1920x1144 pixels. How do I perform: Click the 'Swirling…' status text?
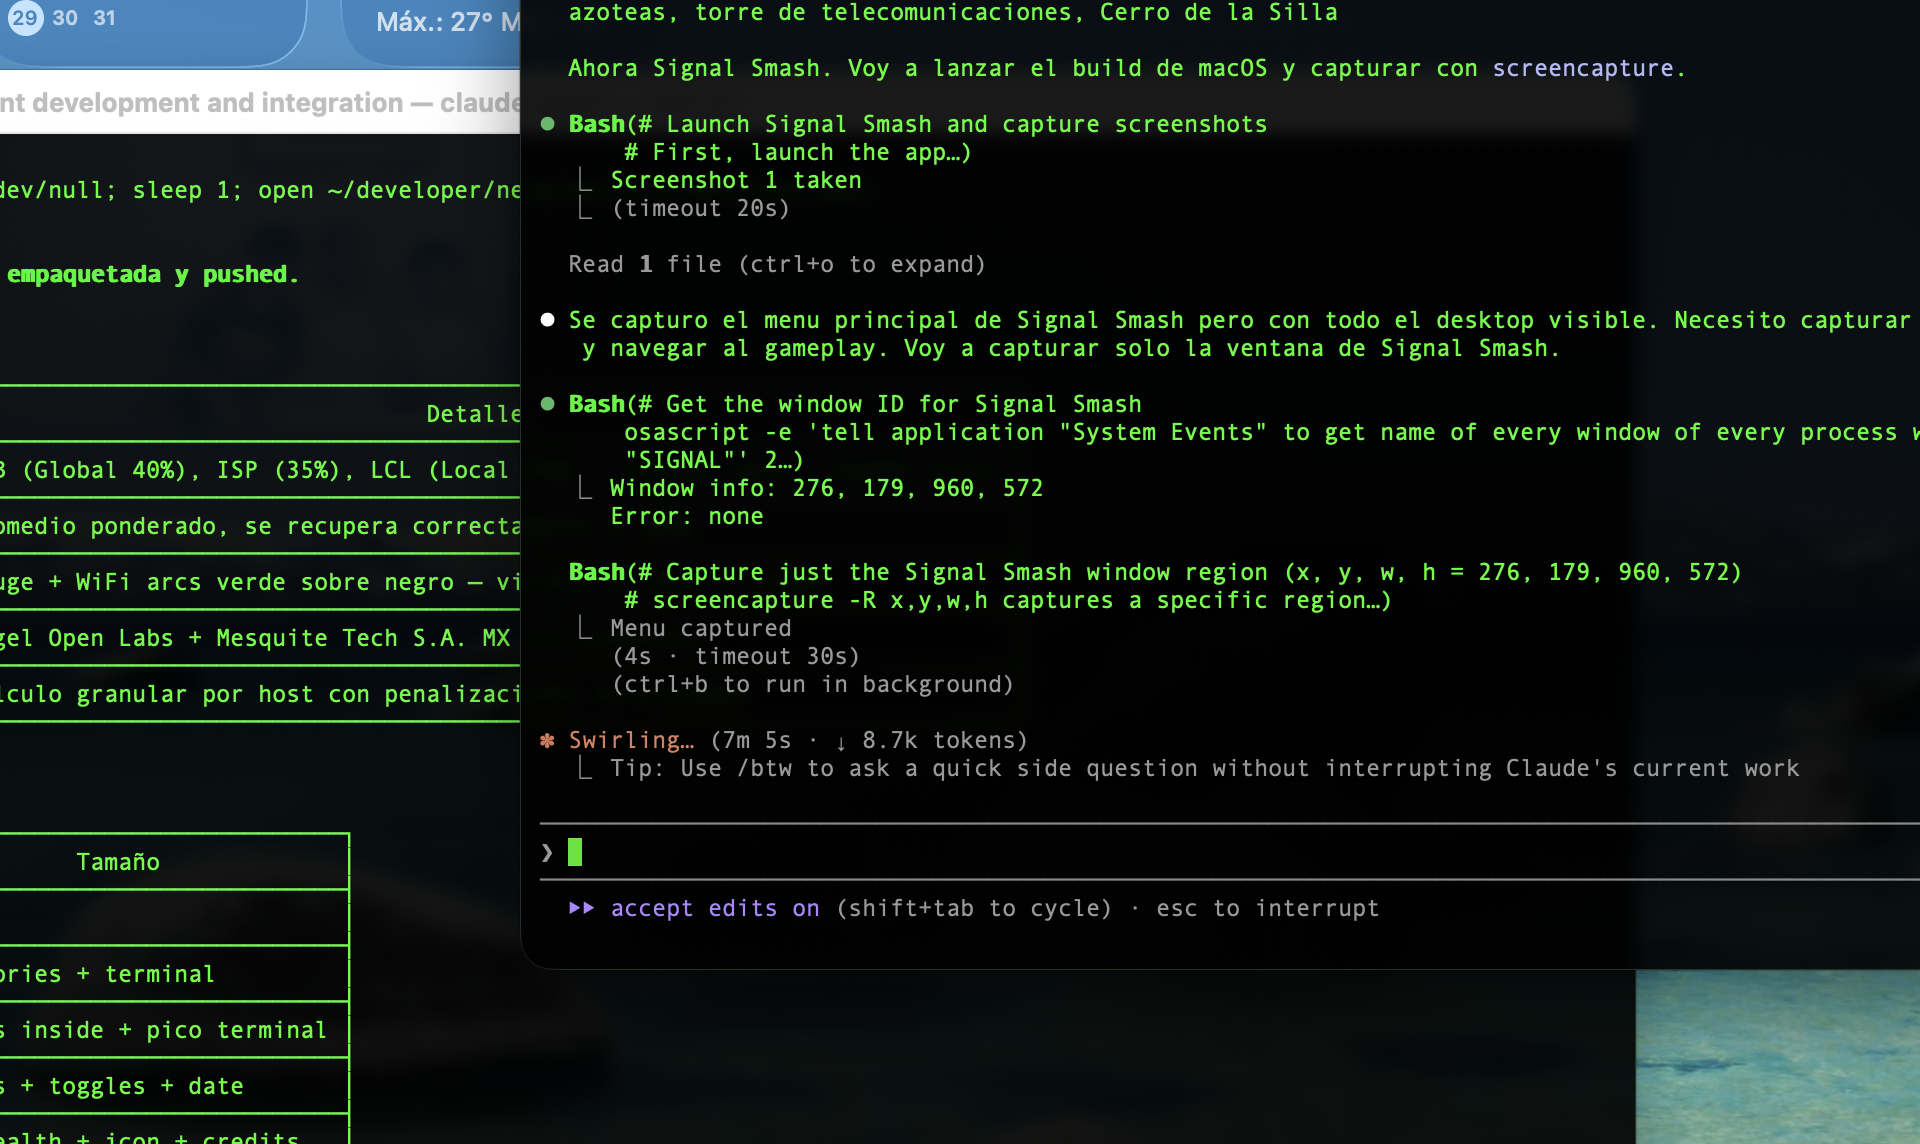tap(631, 740)
